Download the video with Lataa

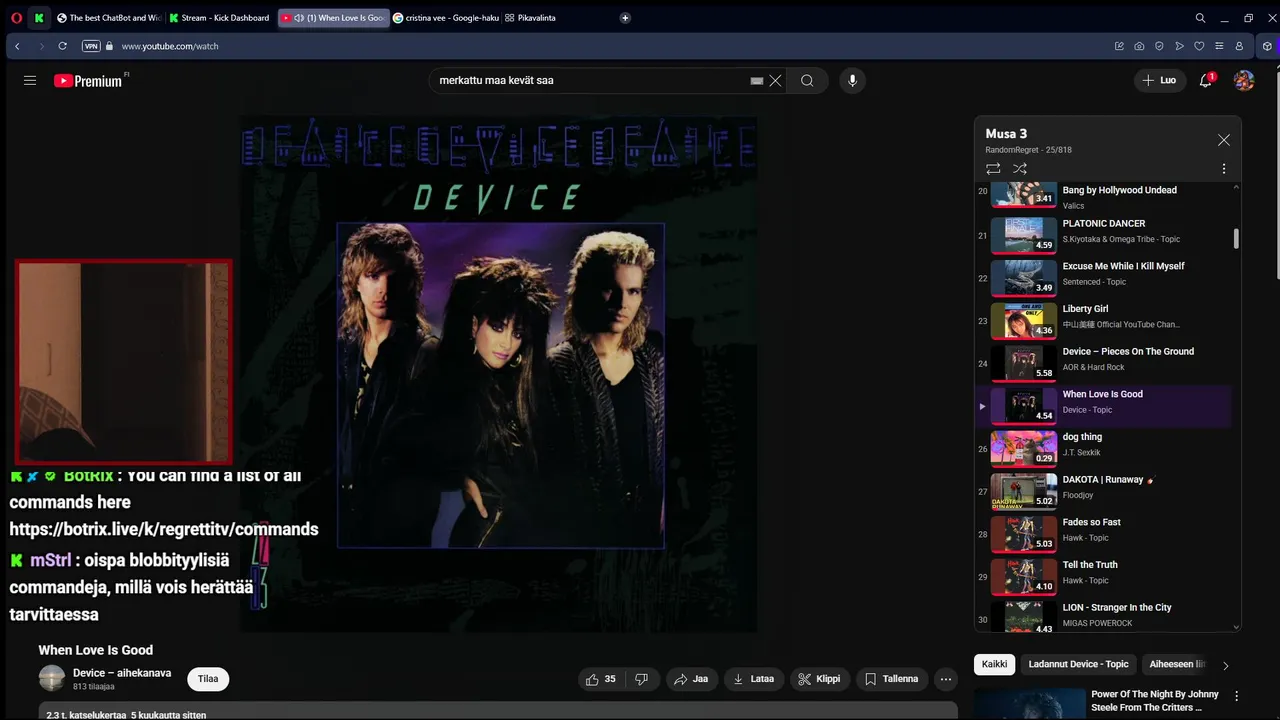(x=754, y=679)
